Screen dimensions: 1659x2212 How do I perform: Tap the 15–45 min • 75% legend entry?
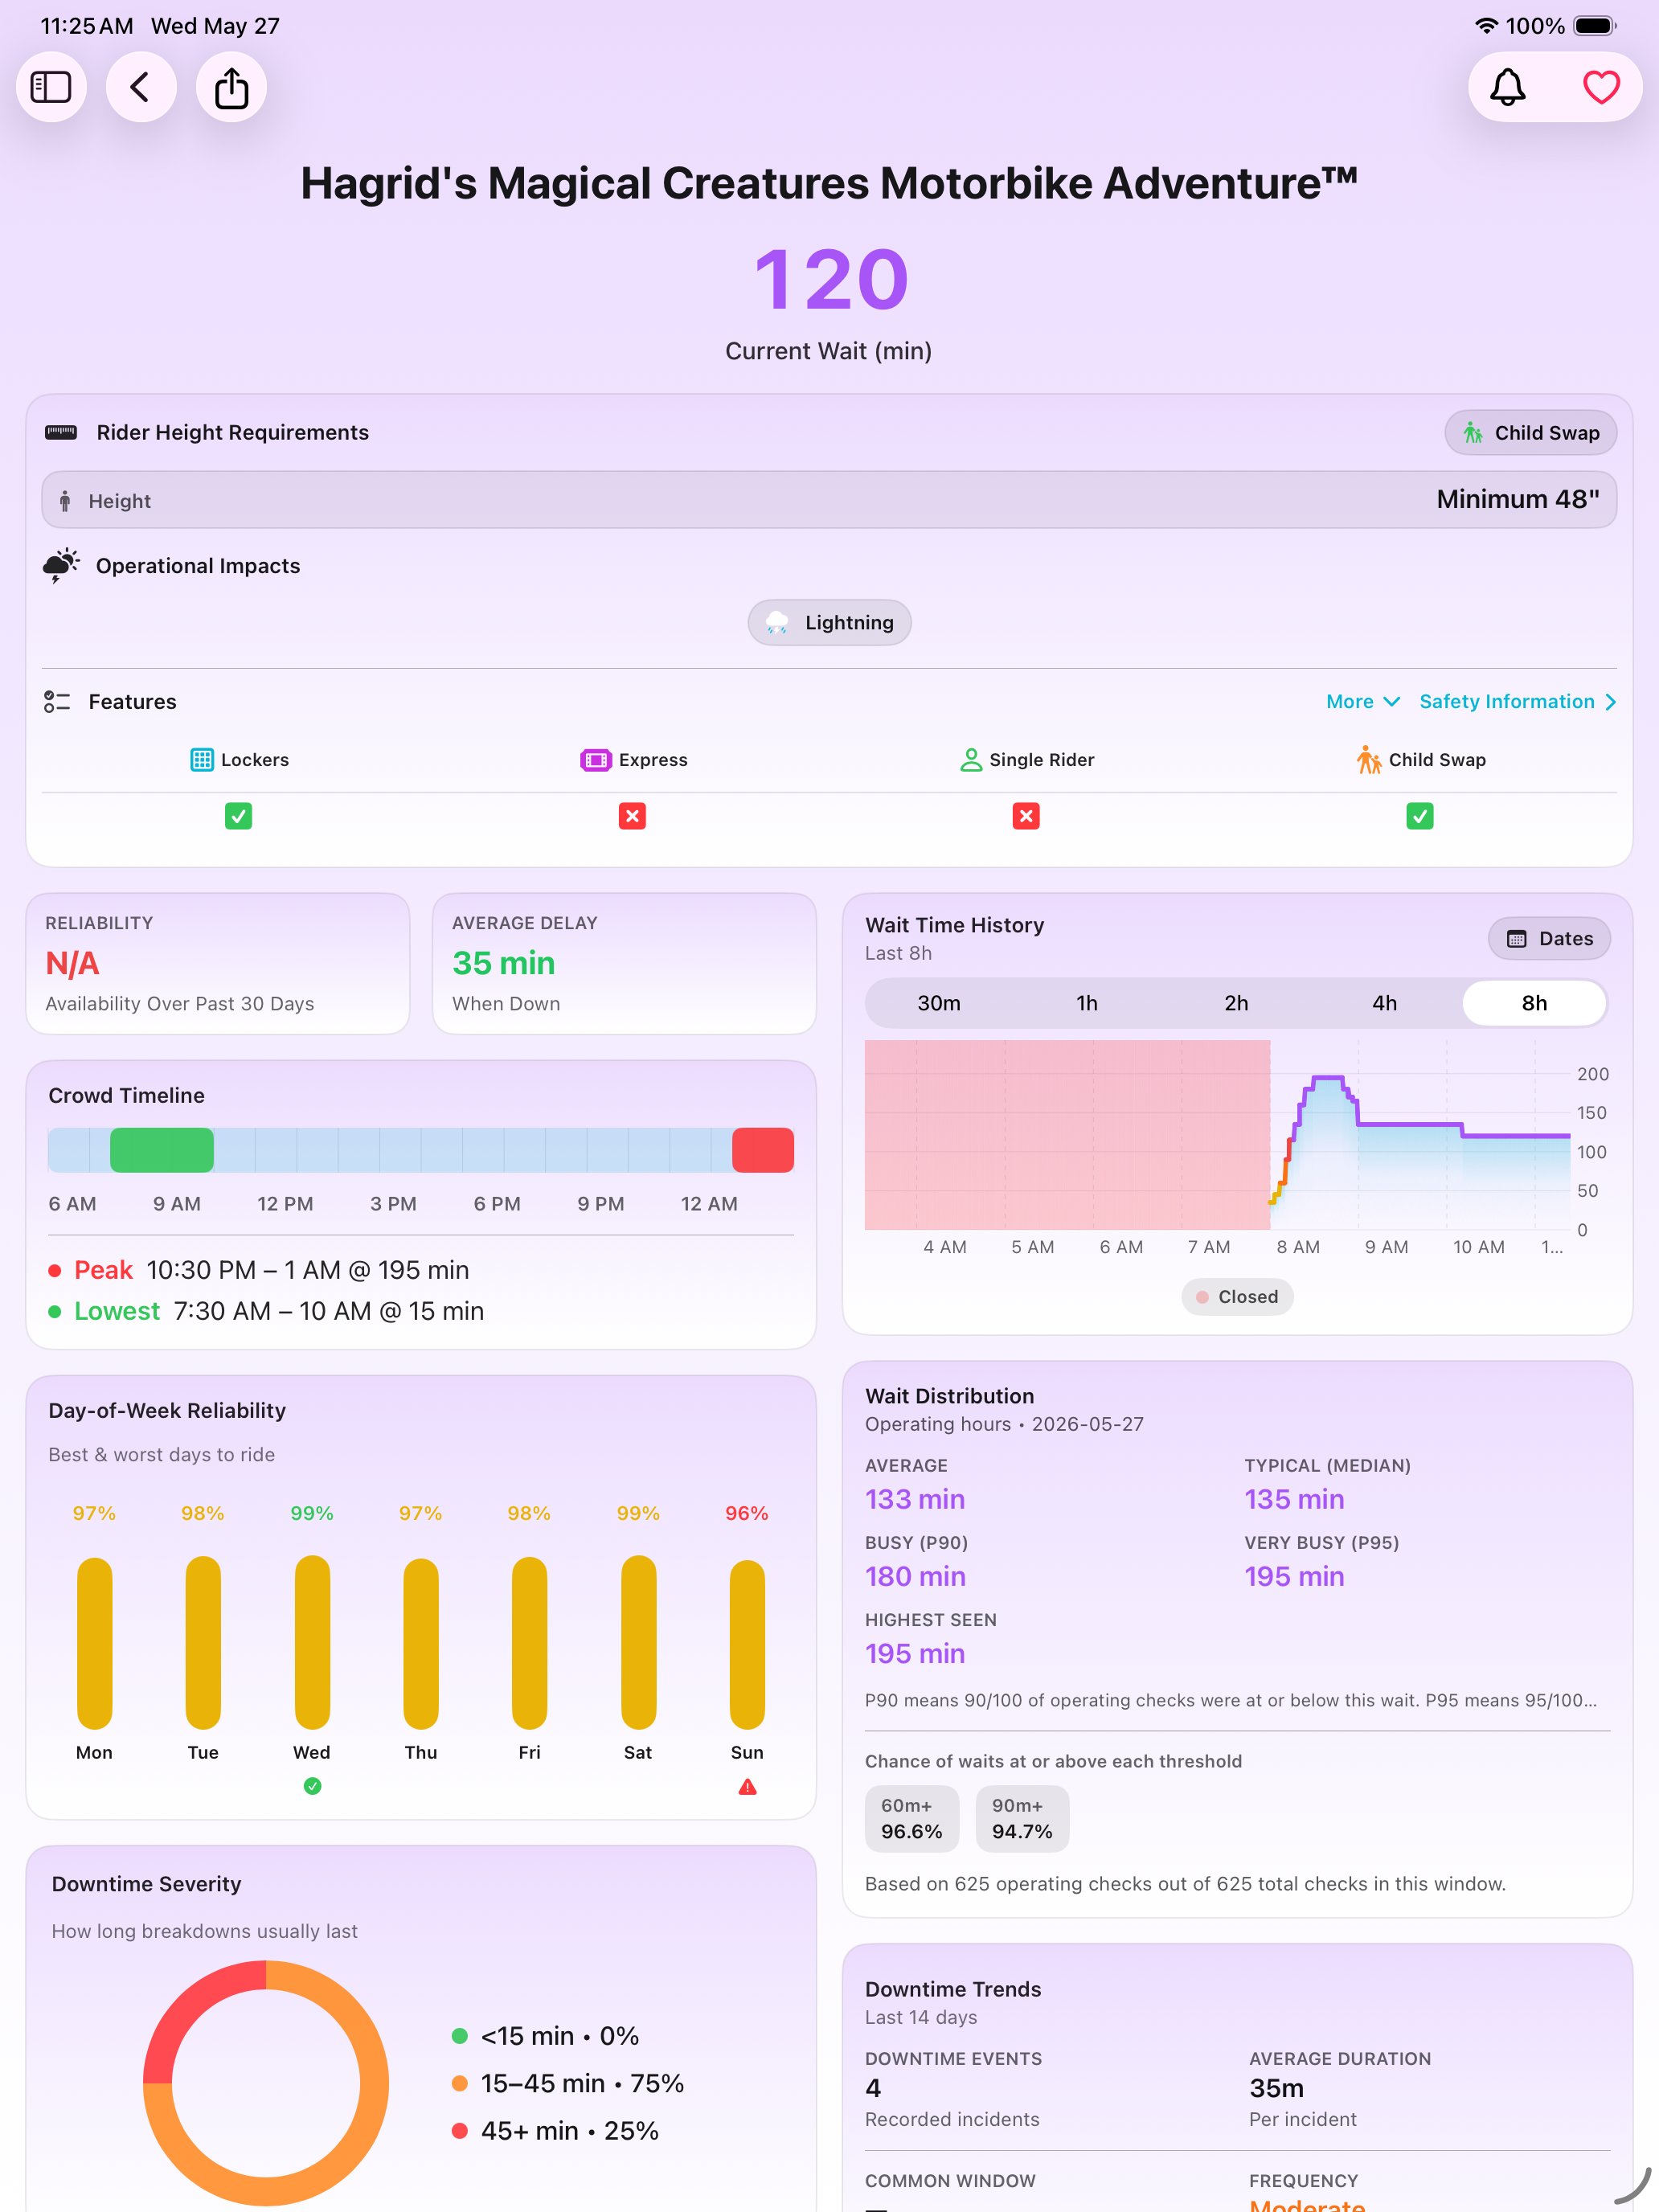(x=568, y=2083)
